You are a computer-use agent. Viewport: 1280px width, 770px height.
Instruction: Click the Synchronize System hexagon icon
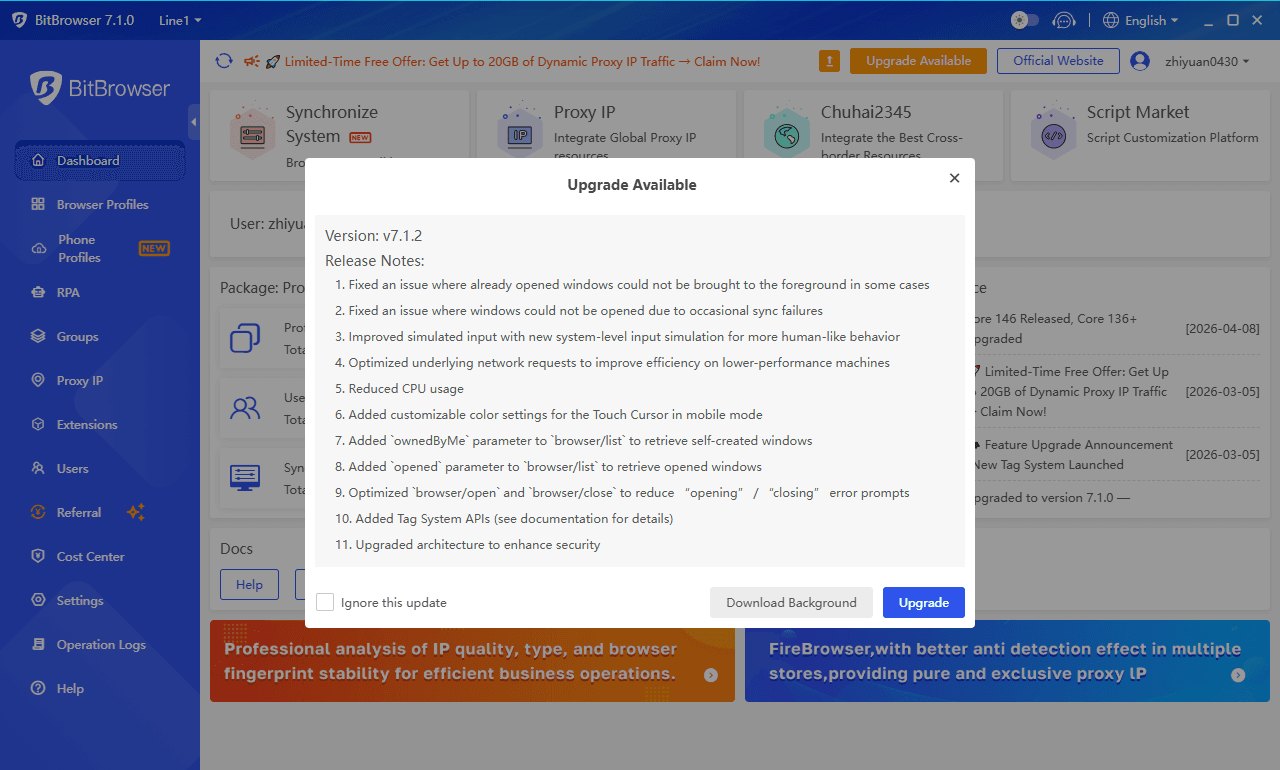[252, 134]
